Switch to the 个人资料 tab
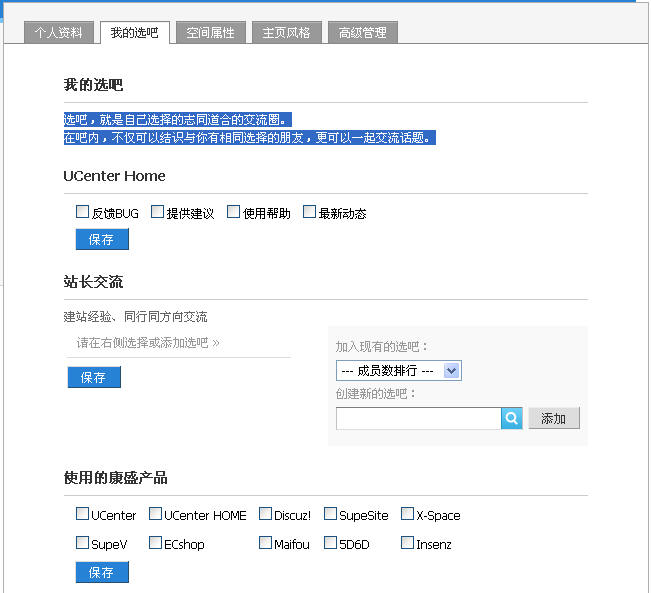The image size is (651, 593). 59,33
